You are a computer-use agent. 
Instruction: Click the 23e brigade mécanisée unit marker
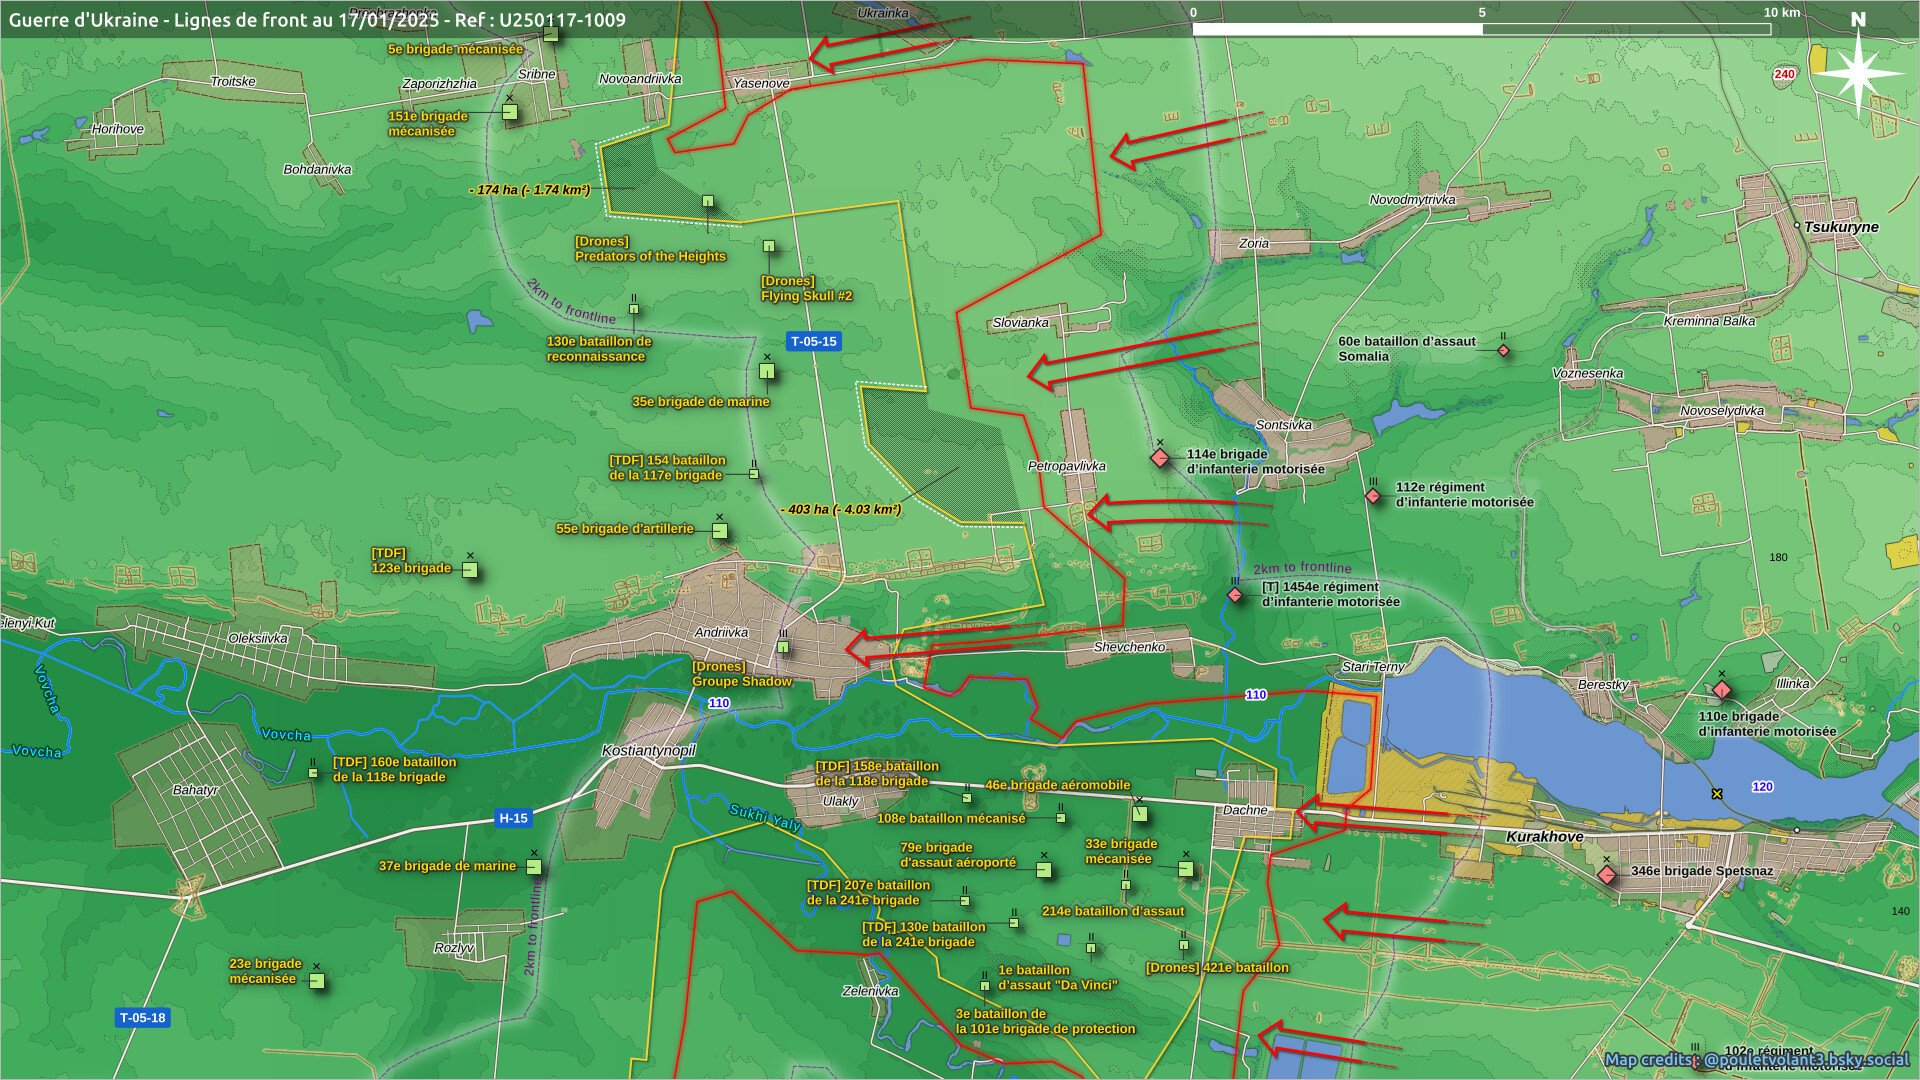tap(316, 981)
